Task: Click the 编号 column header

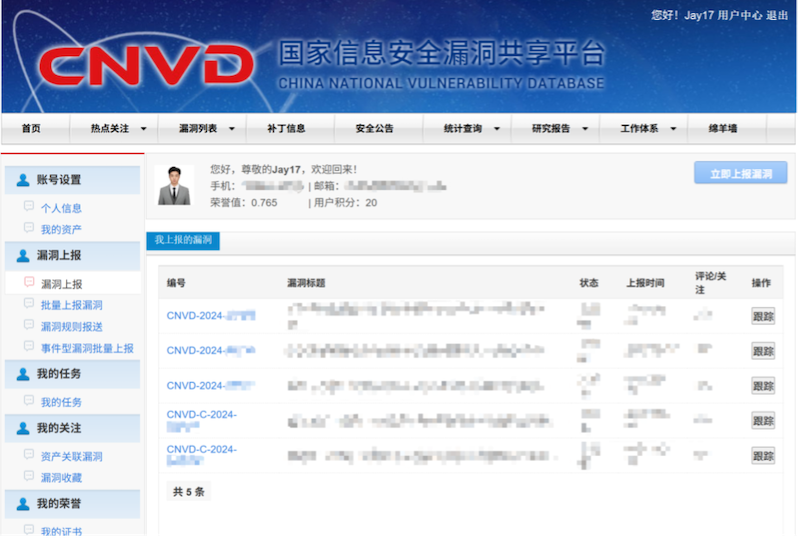Action: [x=176, y=283]
